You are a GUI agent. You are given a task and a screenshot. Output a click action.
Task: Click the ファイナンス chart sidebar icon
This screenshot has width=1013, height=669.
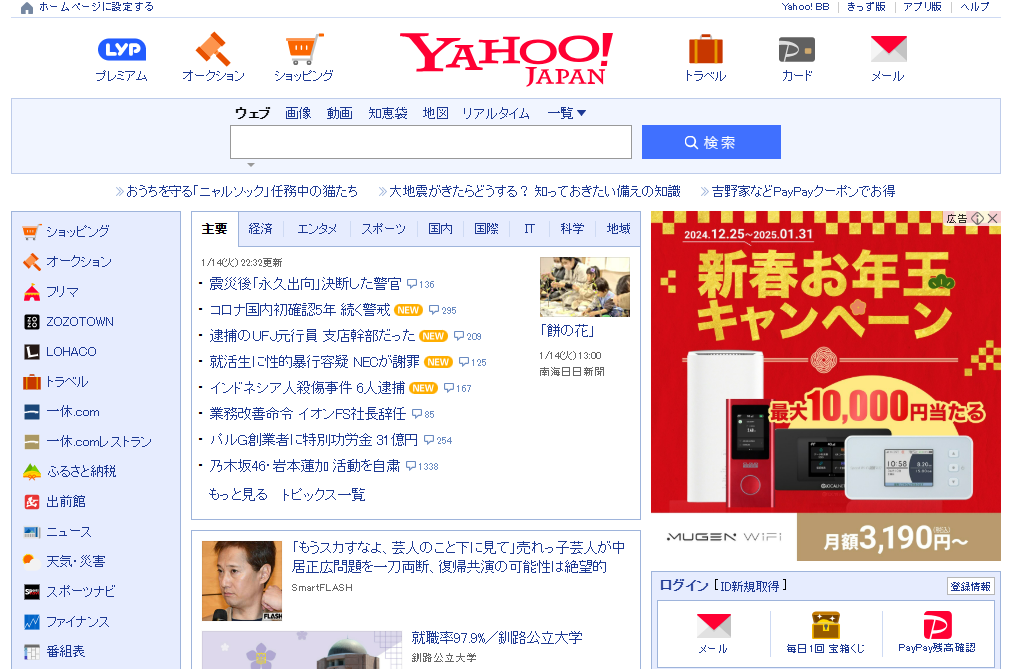pos(32,622)
